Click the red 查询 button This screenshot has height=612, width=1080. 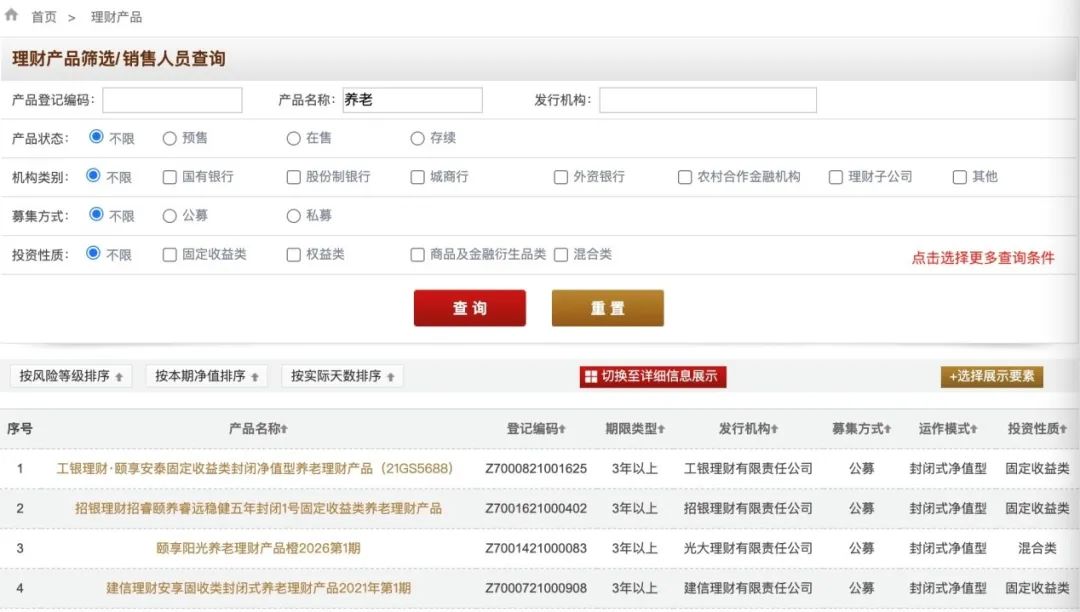tap(470, 308)
